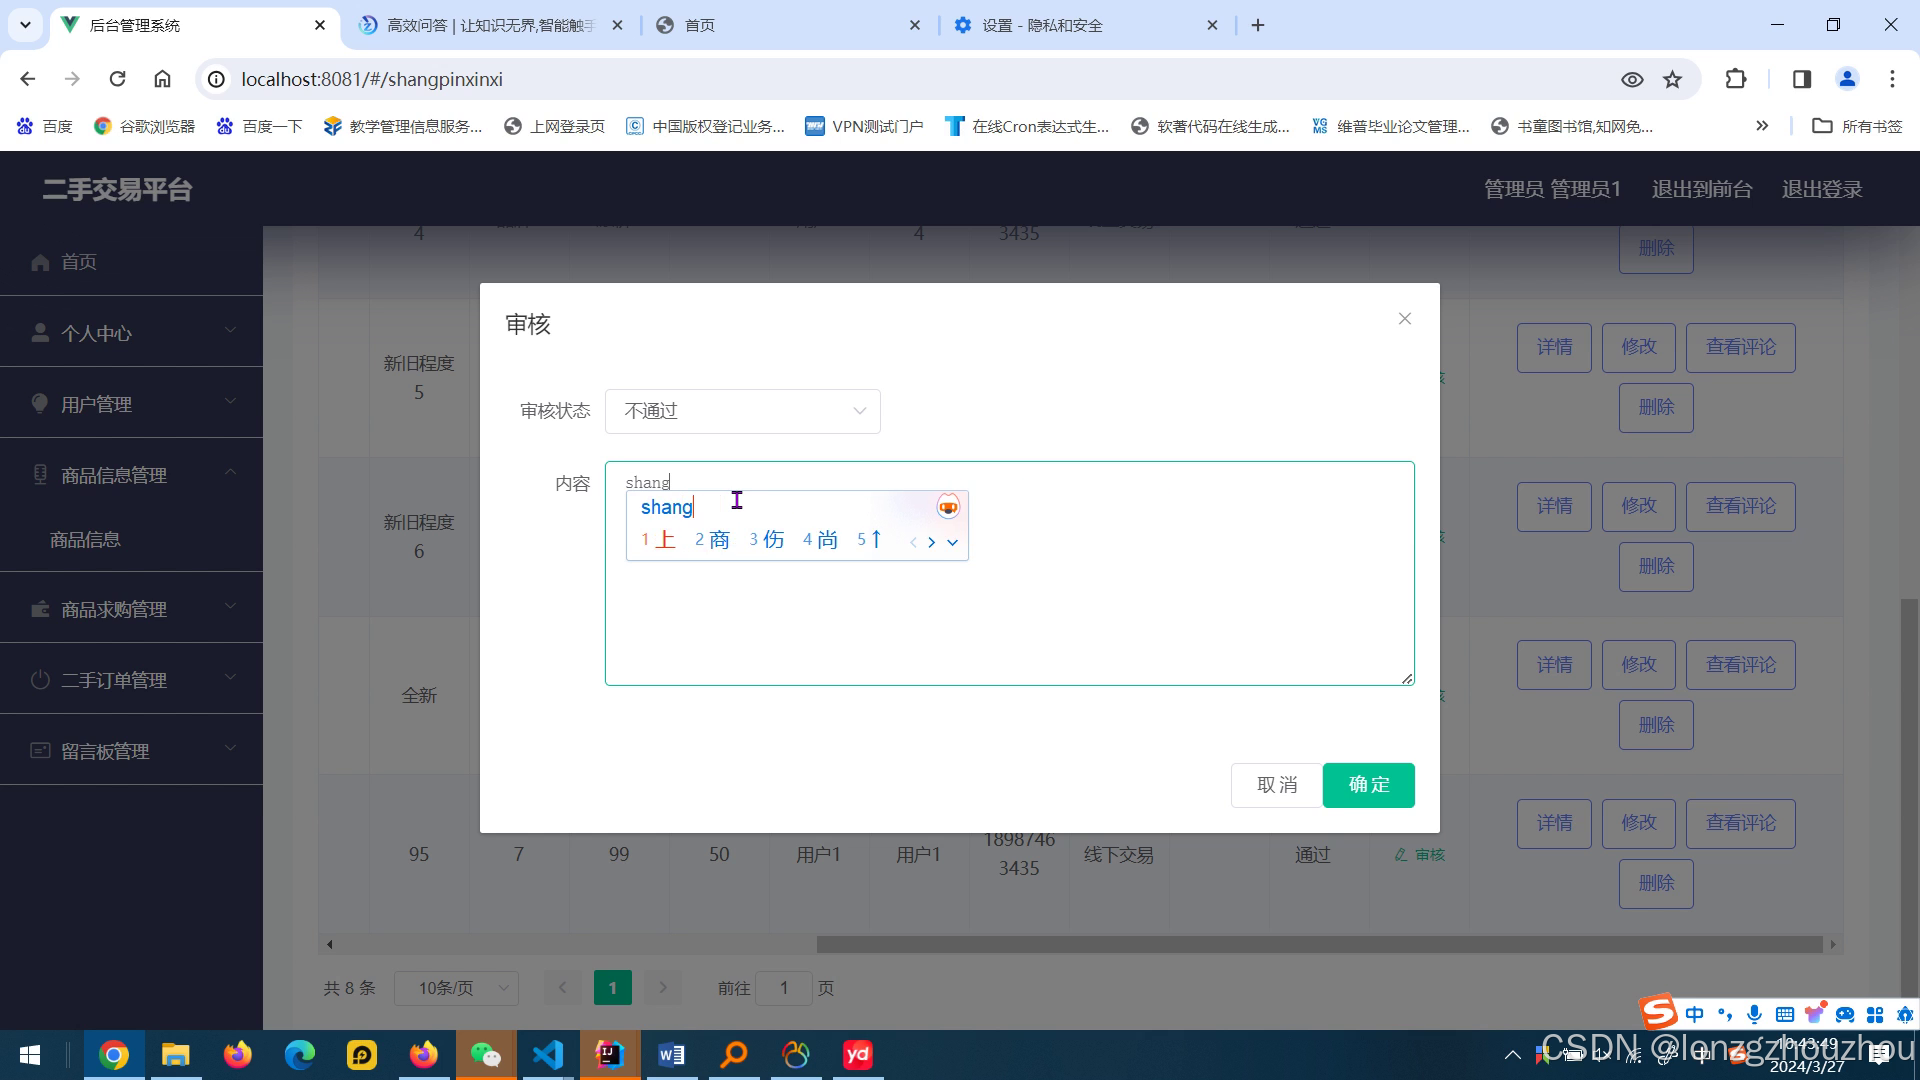Click Sogou IME mascot icon in candidate box
Viewport: 1920px width, 1080px height.
(947, 507)
